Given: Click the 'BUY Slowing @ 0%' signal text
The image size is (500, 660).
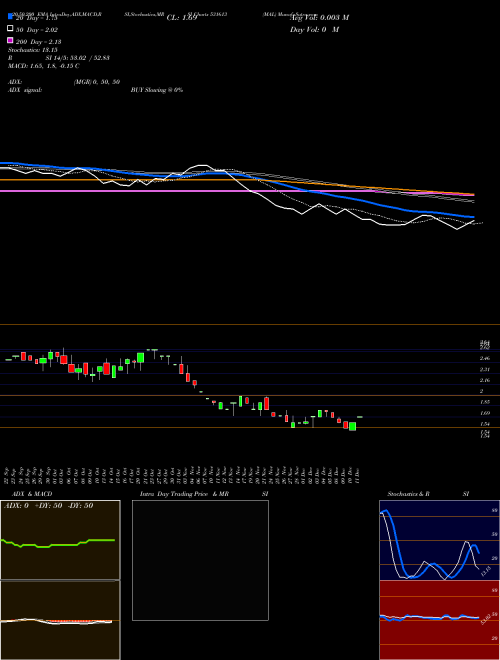Looking at the screenshot, I should [157, 90].
